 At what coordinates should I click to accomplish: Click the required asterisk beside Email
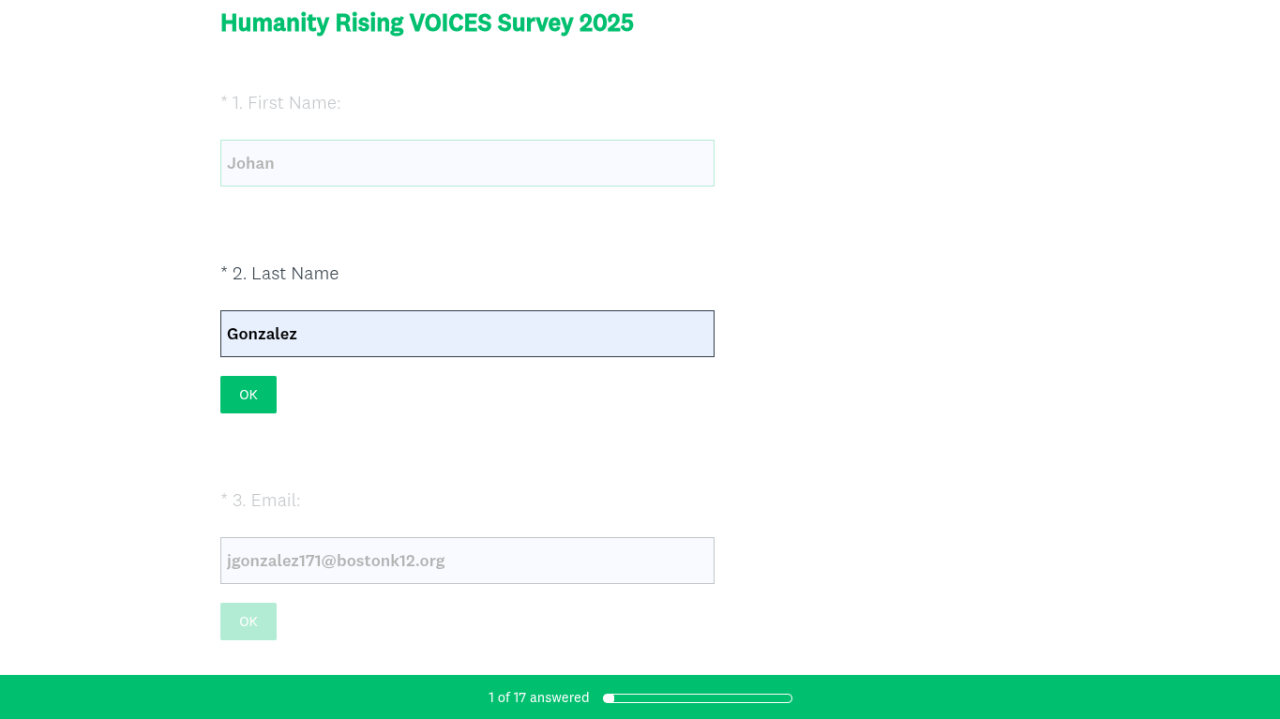pos(224,499)
